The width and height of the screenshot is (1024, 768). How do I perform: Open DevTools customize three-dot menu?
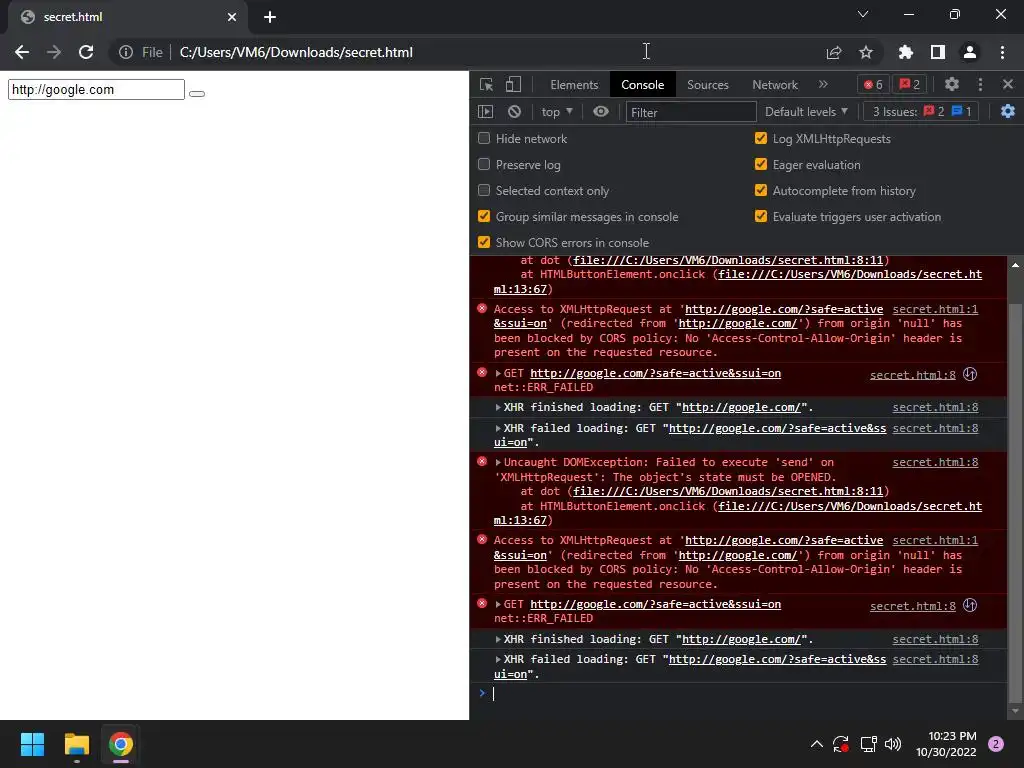pyautogui.click(x=980, y=84)
